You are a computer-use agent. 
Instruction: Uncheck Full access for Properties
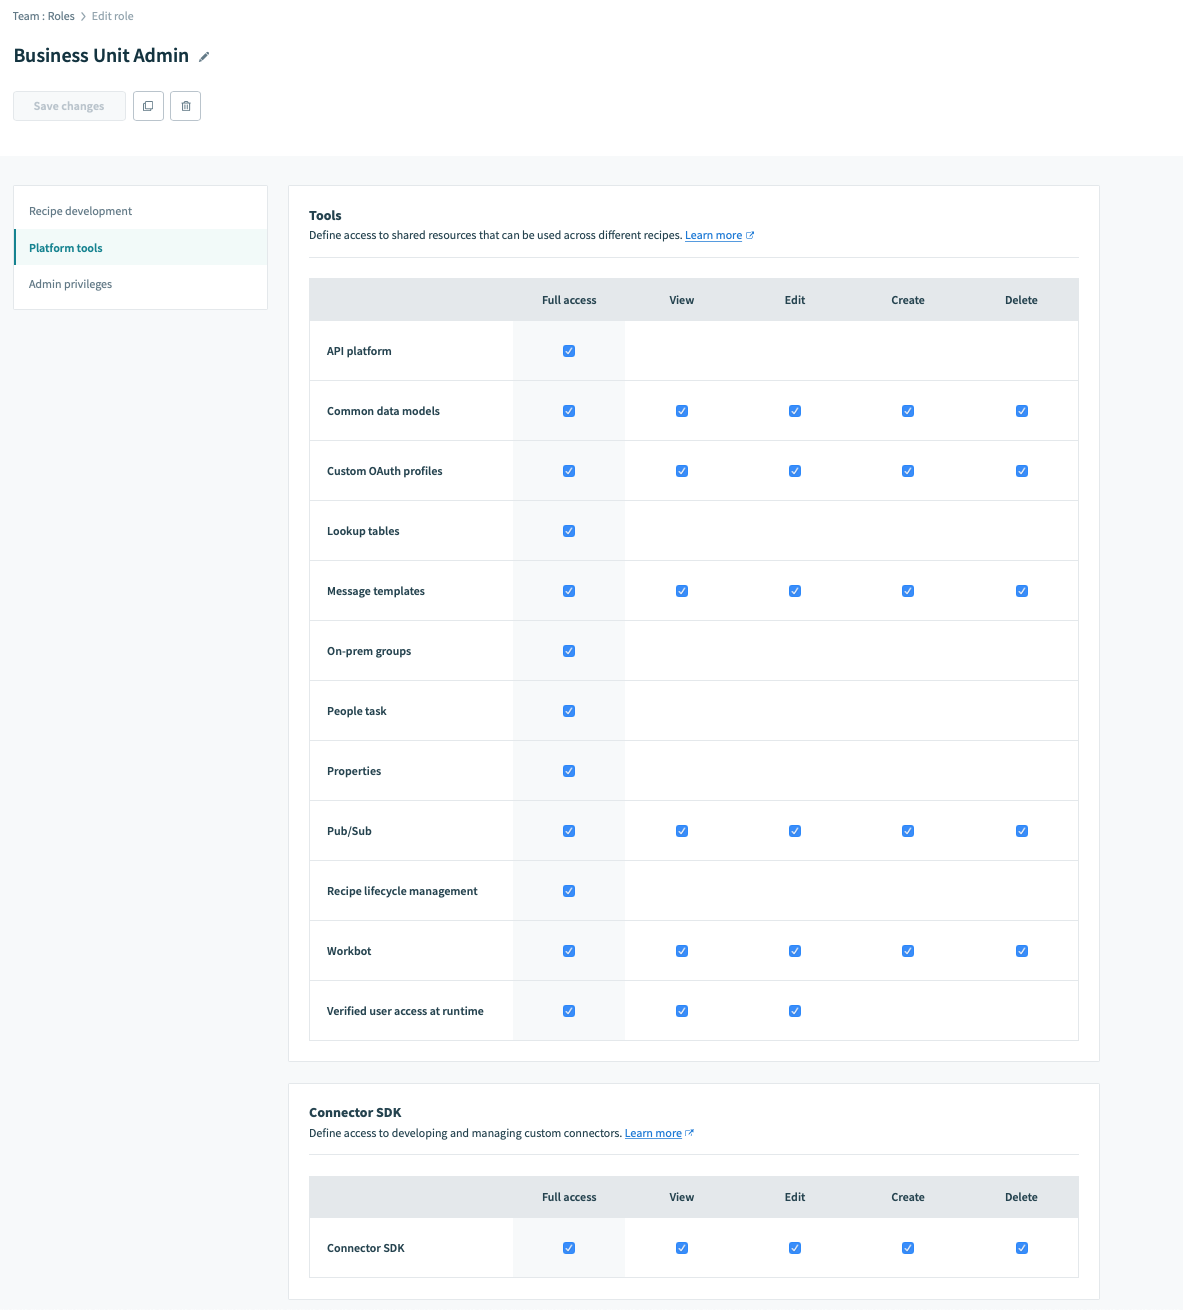(x=569, y=771)
